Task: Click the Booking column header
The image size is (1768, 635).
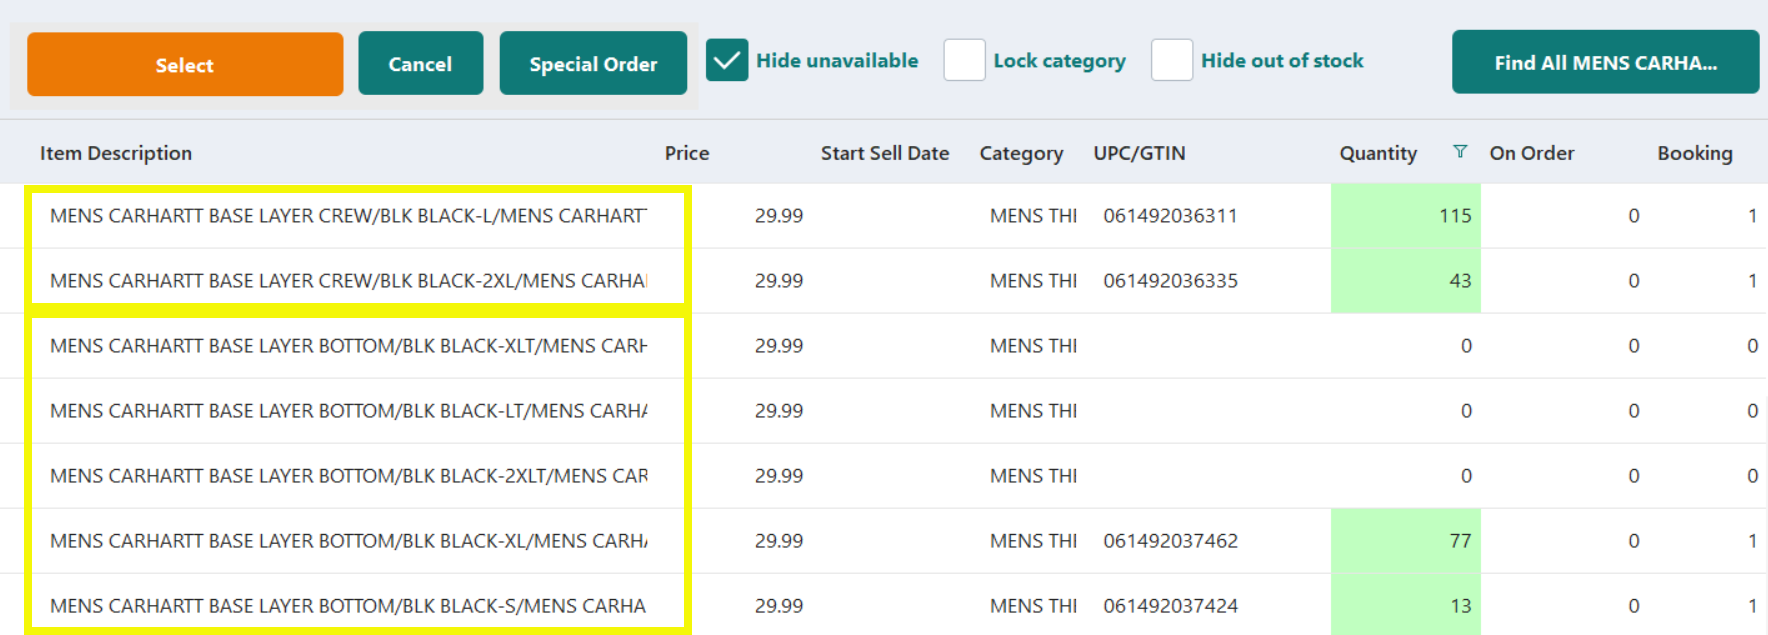Action: (x=1695, y=153)
